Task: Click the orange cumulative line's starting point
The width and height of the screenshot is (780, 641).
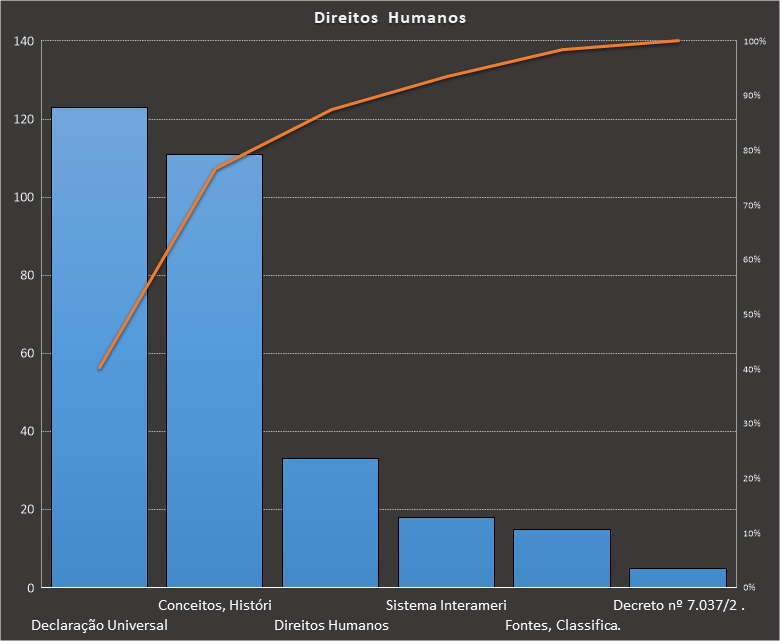Action: 100,368
